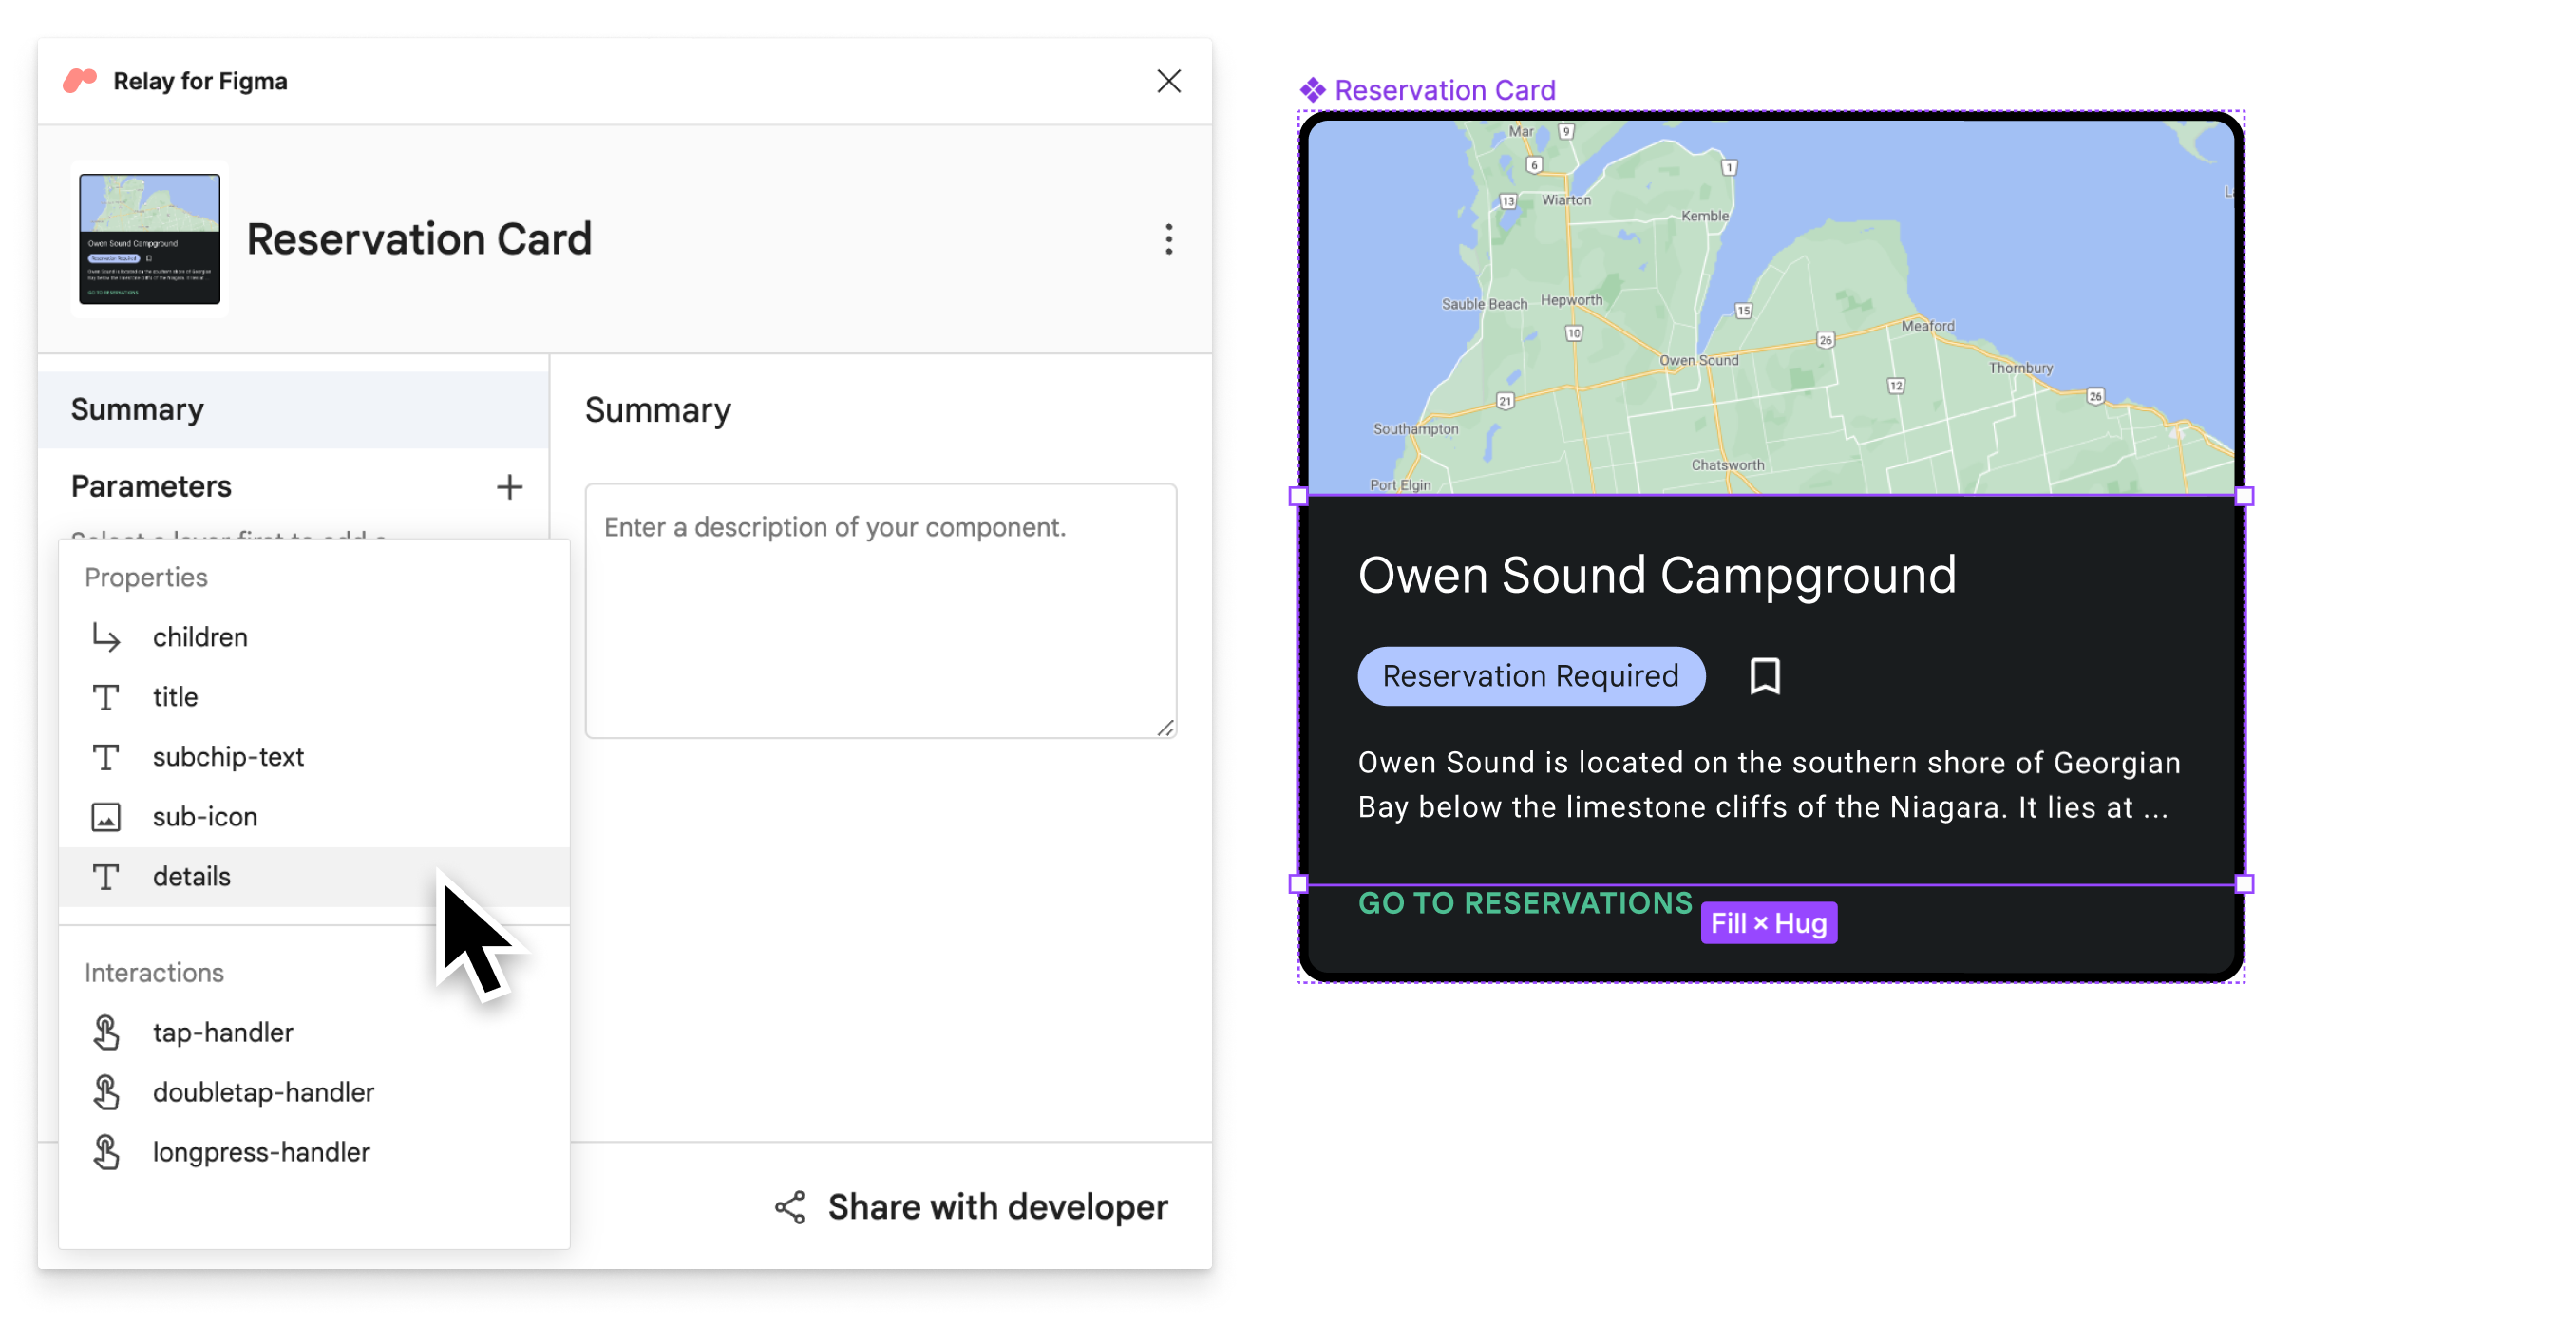Select the details layer tree item
The width and height of the screenshot is (2576, 1326).
pos(189,875)
